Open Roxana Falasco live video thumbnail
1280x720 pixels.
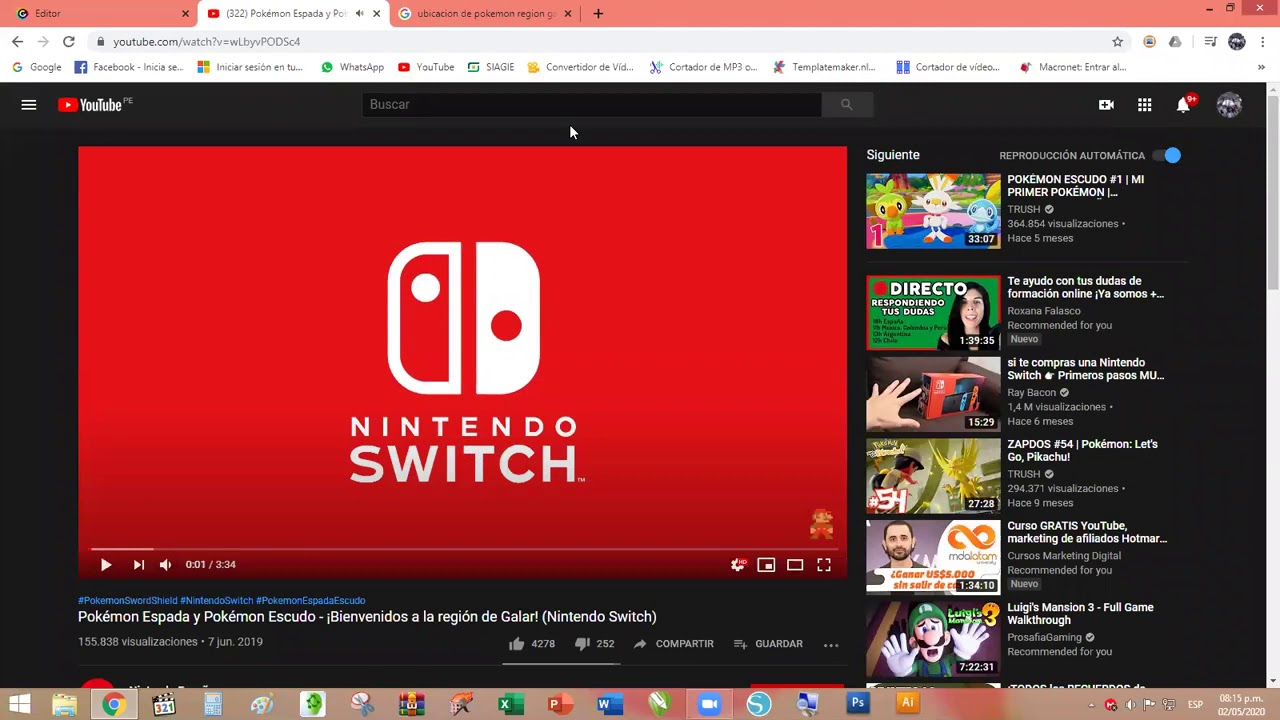pos(933,313)
